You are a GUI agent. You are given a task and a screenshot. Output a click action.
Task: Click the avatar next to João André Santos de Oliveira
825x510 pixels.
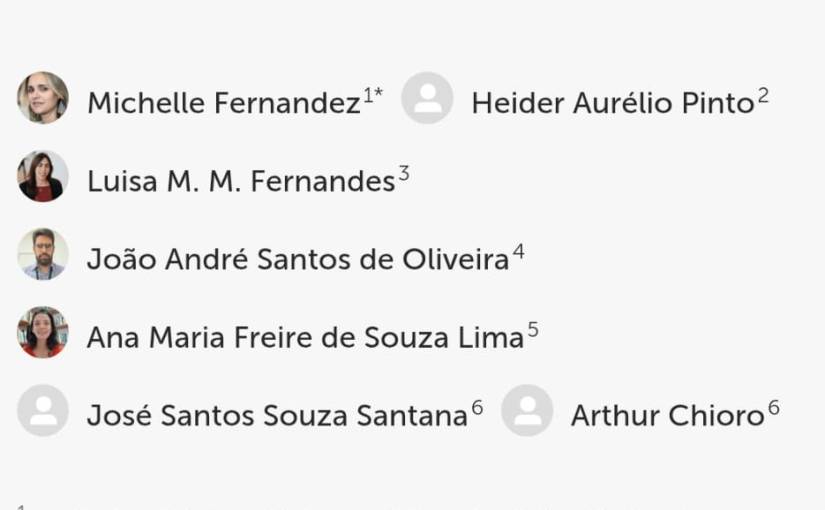(43, 255)
